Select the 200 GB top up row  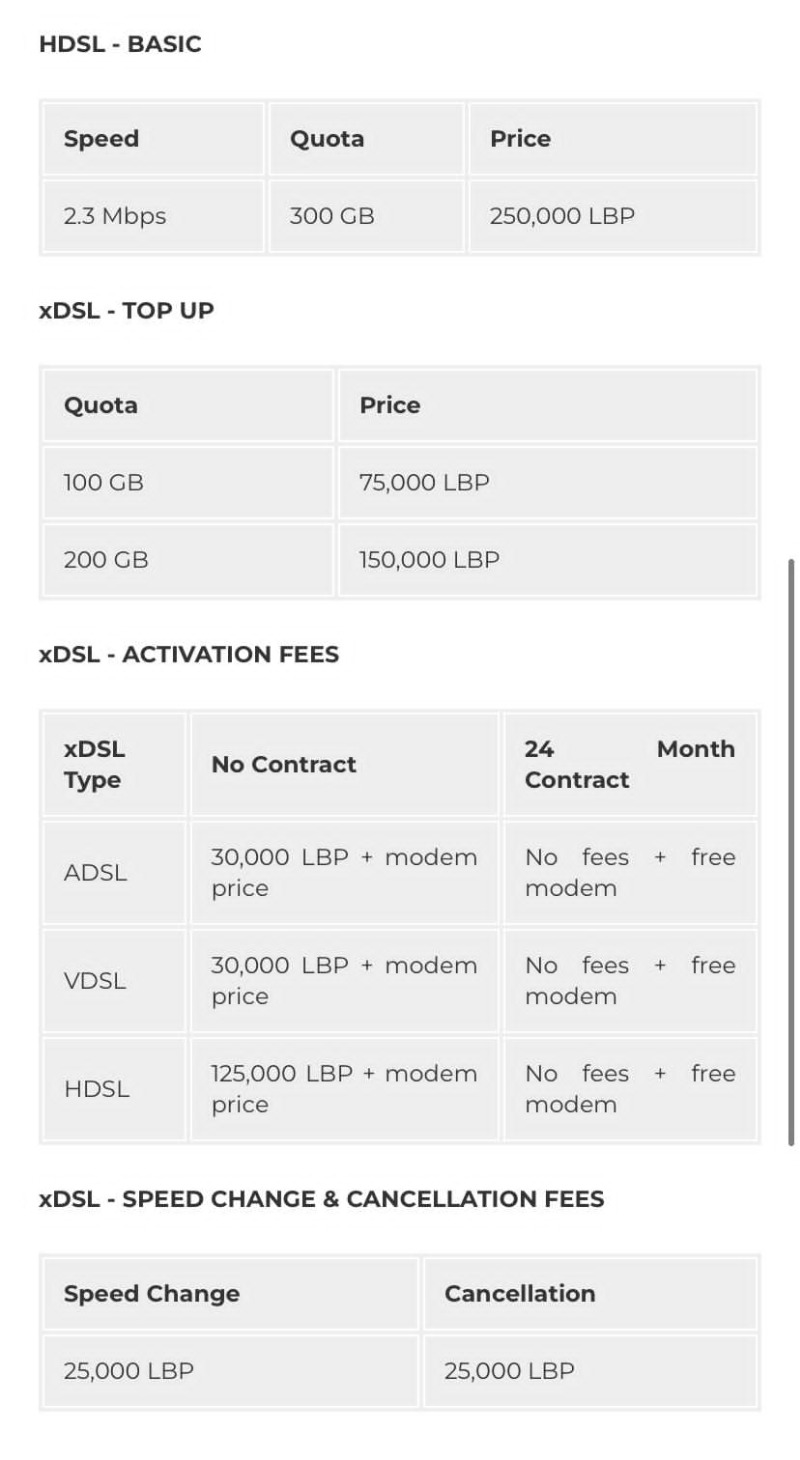point(400,559)
